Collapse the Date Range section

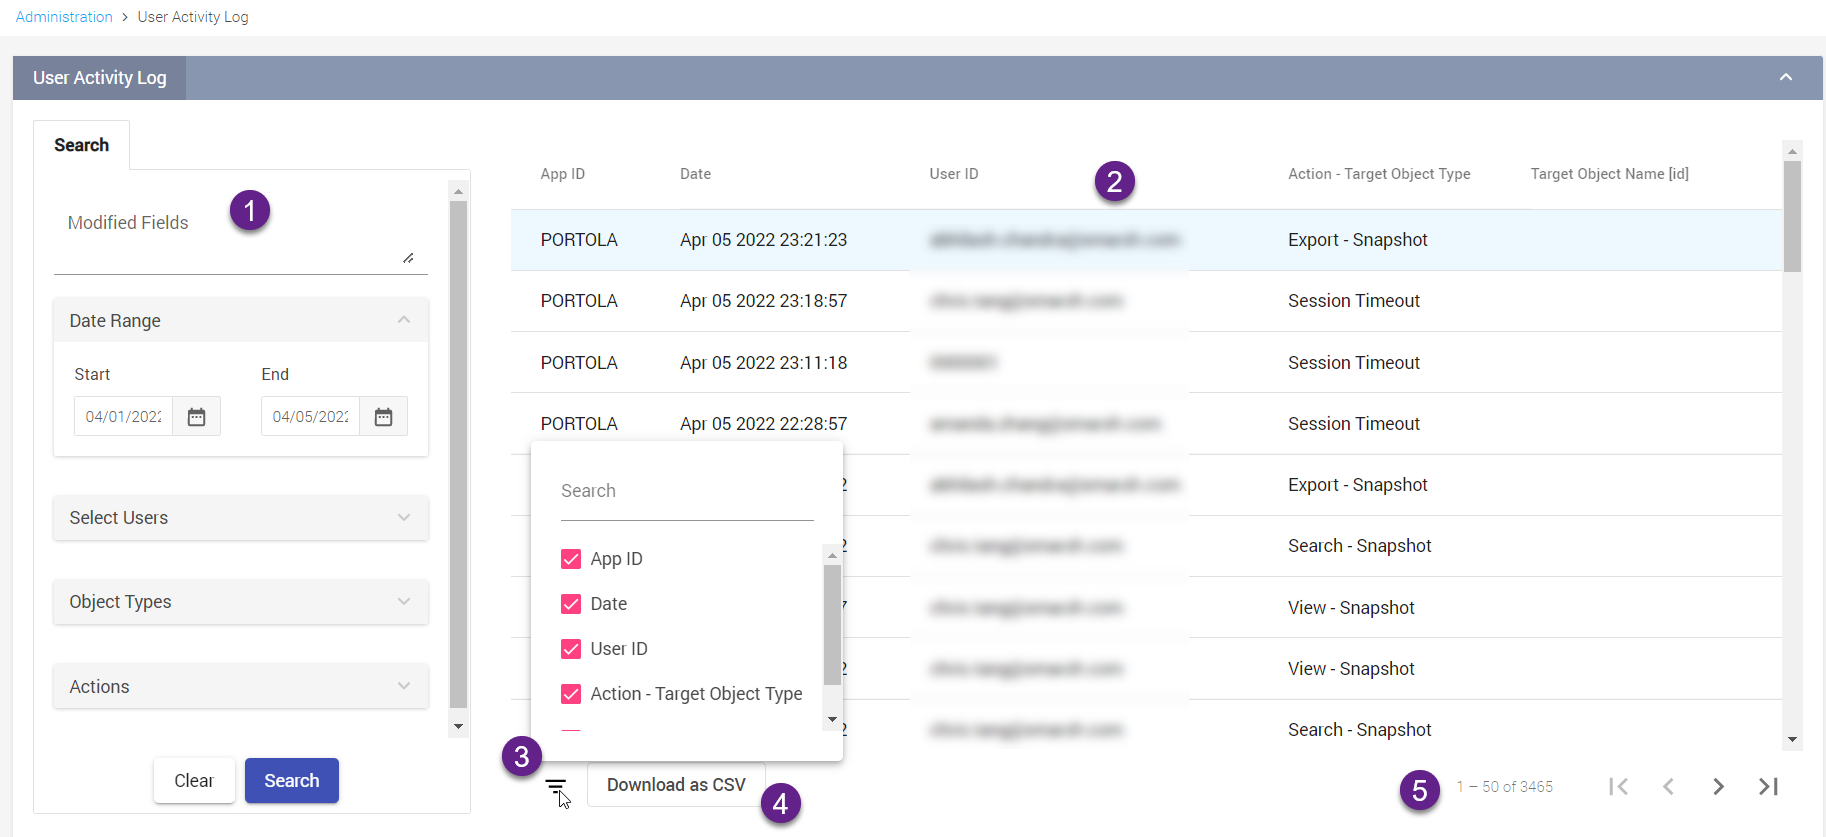click(x=241, y=321)
